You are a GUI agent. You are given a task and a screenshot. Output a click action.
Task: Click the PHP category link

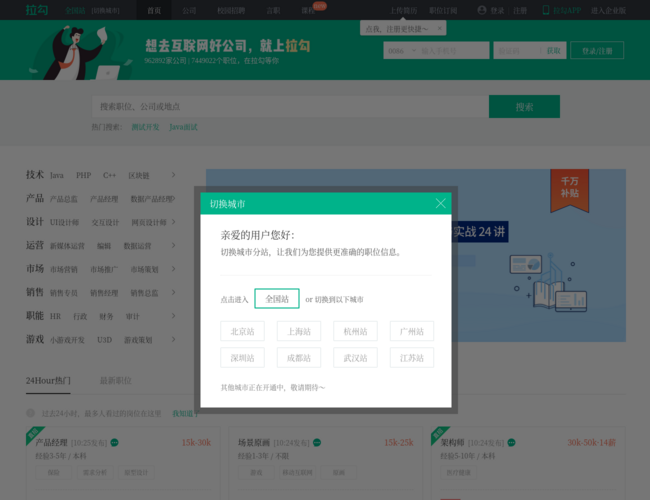tap(83, 175)
